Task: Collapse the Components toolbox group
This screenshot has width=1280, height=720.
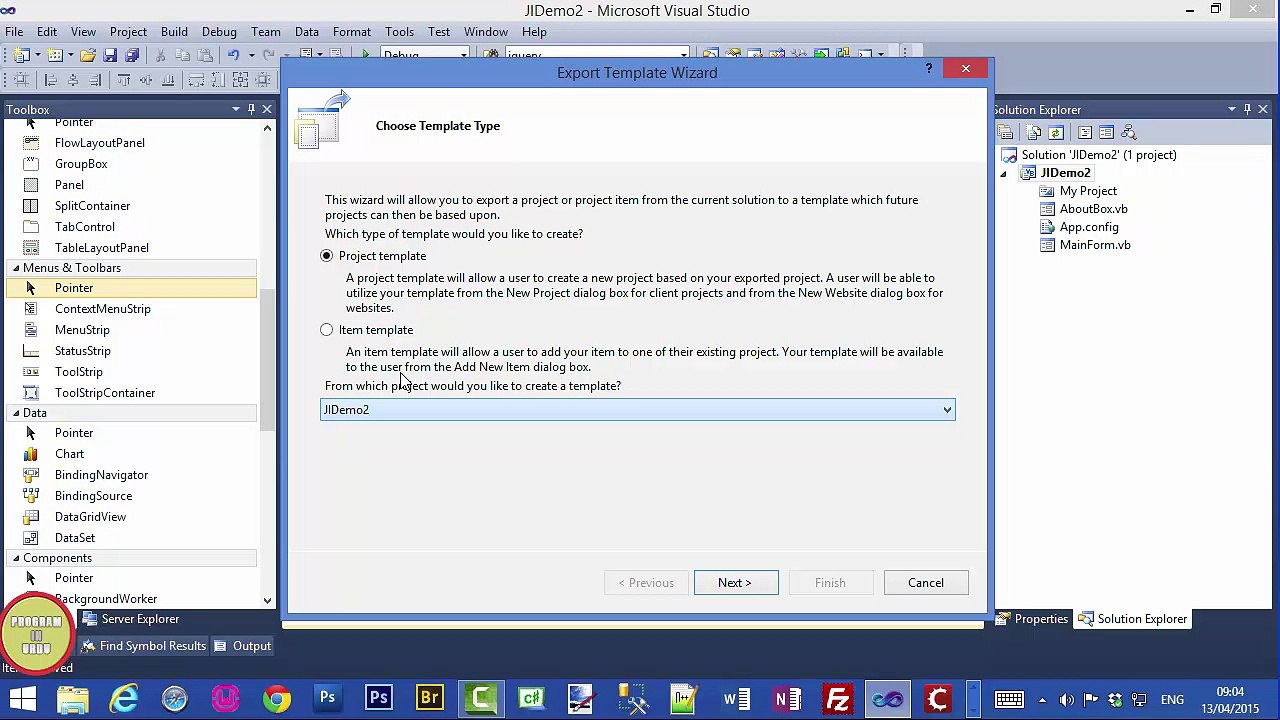Action: pos(16,558)
